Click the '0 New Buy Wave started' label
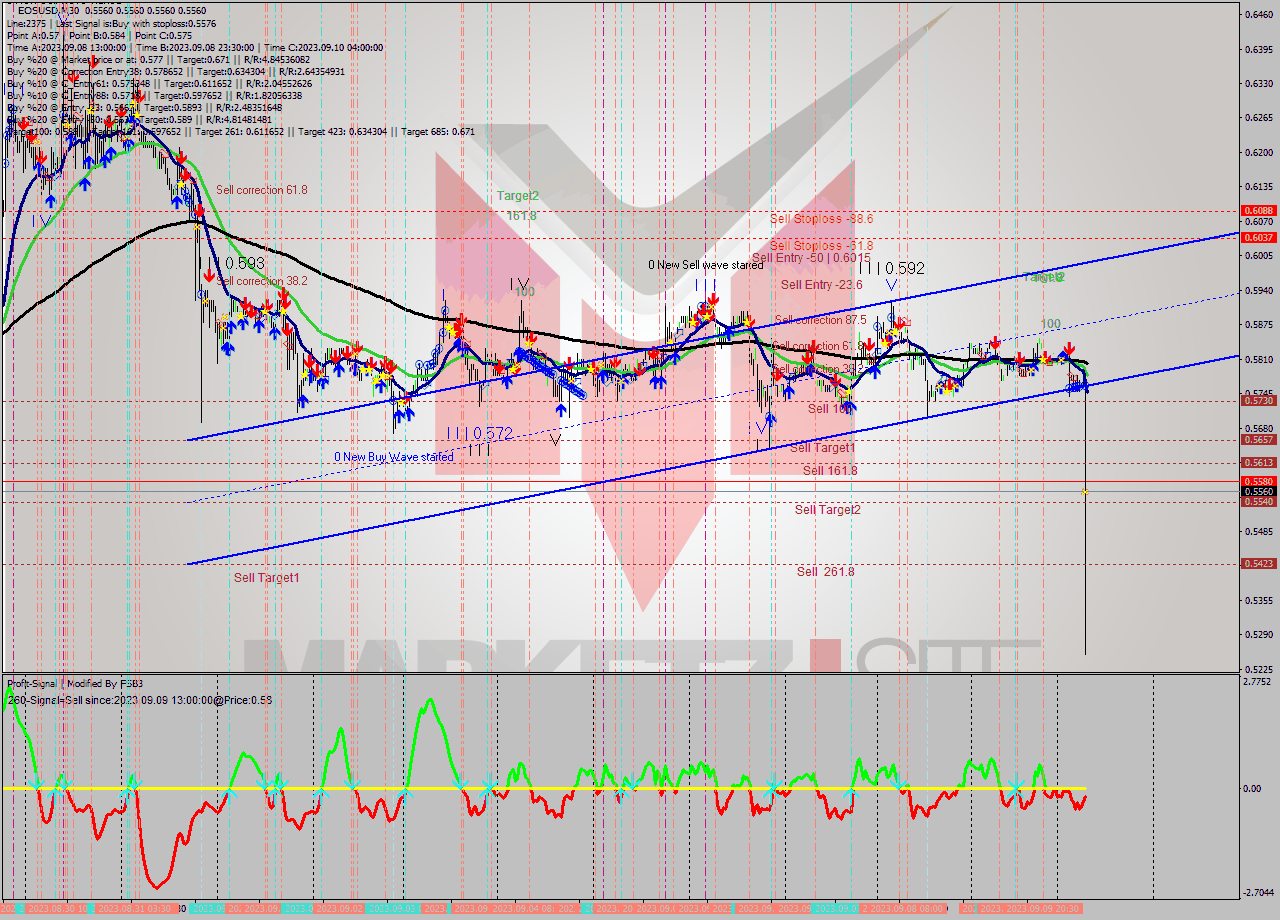1280x920 pixels. (x=393, y=456)
